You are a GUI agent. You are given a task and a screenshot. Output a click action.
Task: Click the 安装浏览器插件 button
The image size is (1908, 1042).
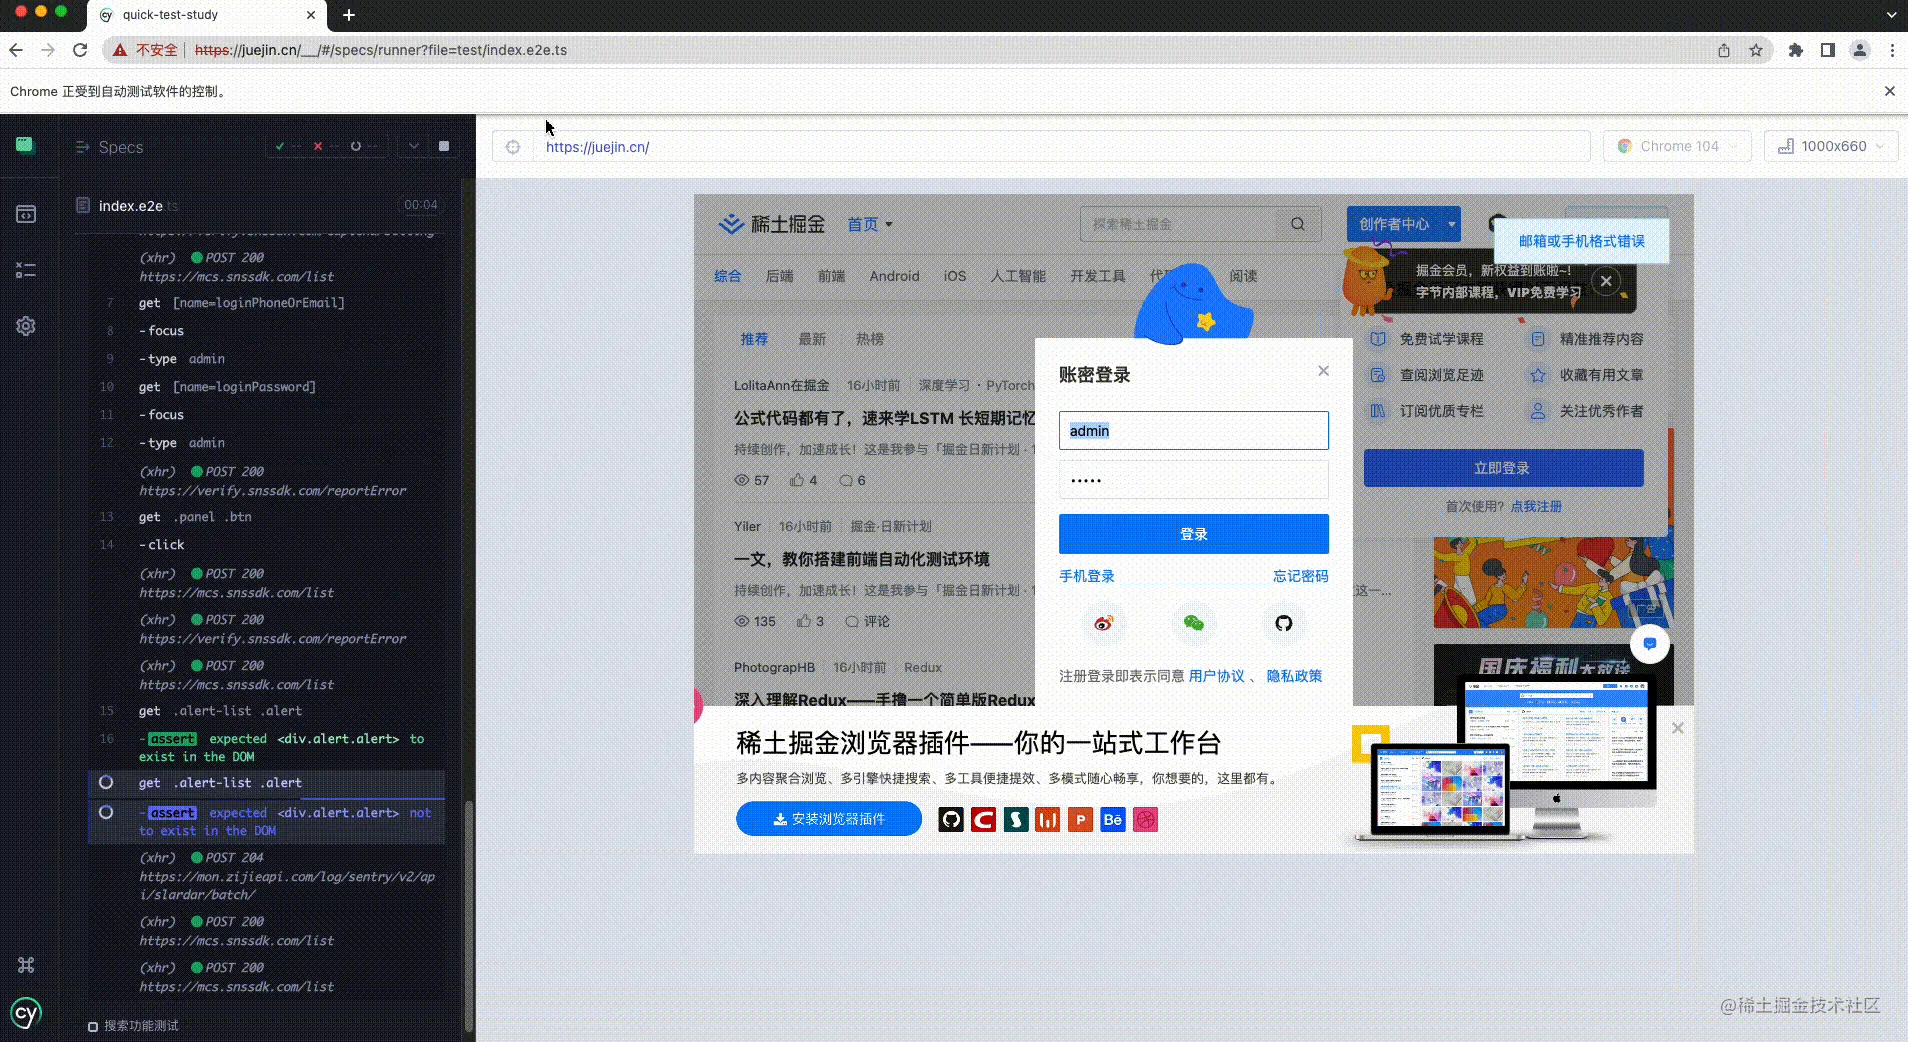click(x=829, y=819)
